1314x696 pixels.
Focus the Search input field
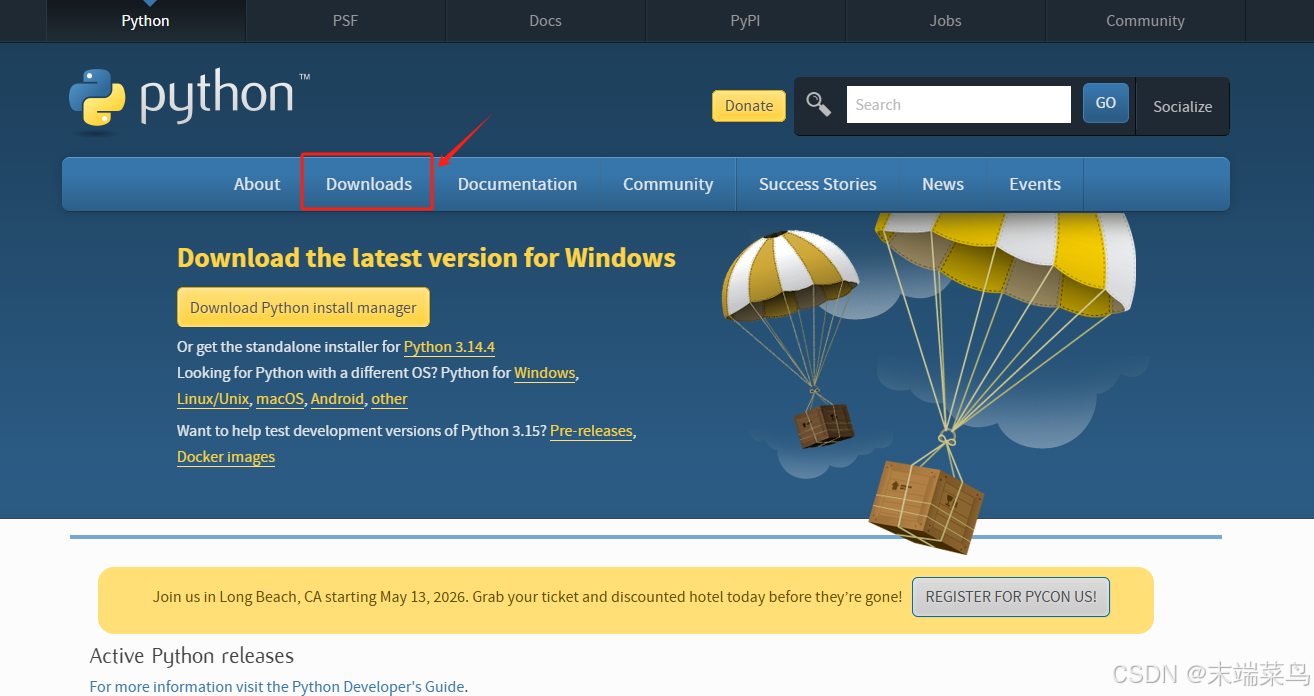[958, 104]
